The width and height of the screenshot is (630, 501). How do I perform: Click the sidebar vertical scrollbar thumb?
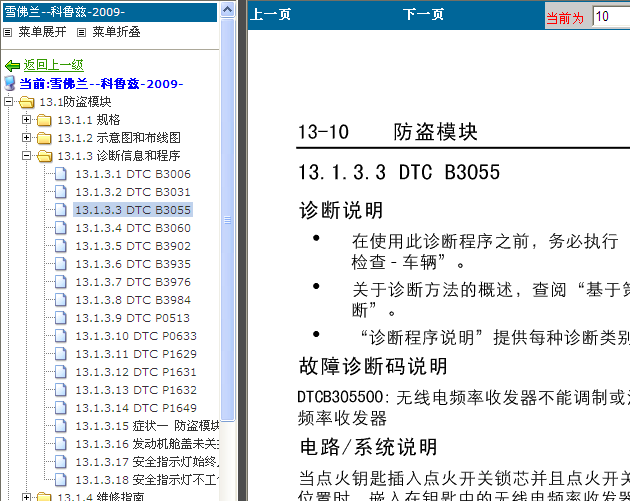pyautogui.click(x=227, y=219)
